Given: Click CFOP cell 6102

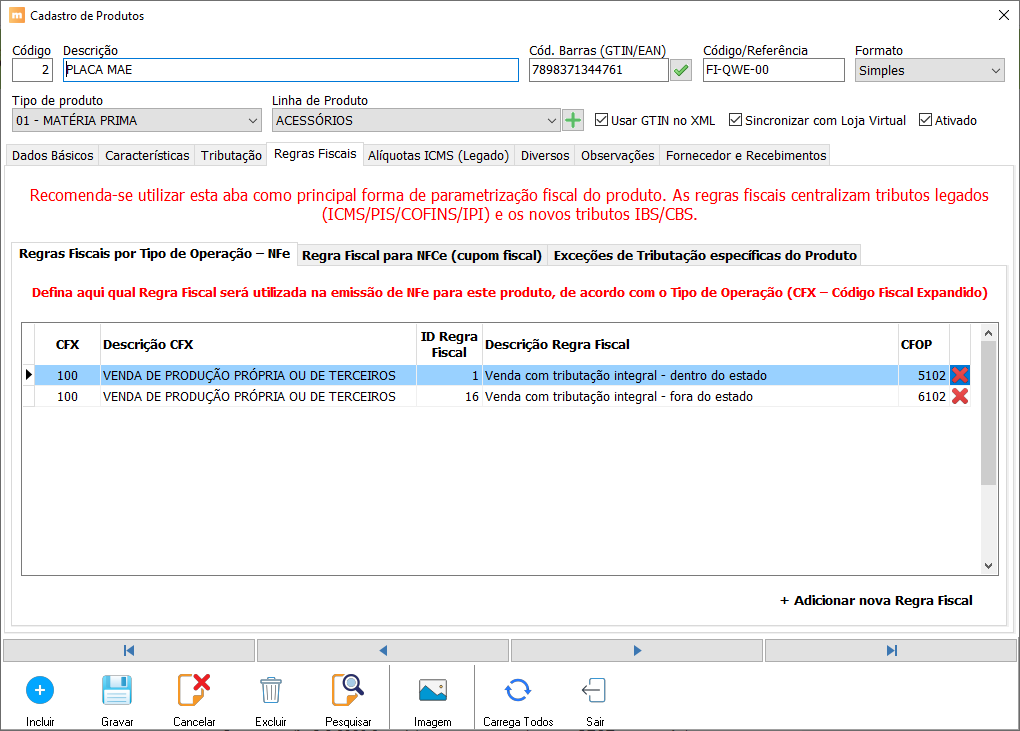Looking at the screenshot, I should 924,396.
